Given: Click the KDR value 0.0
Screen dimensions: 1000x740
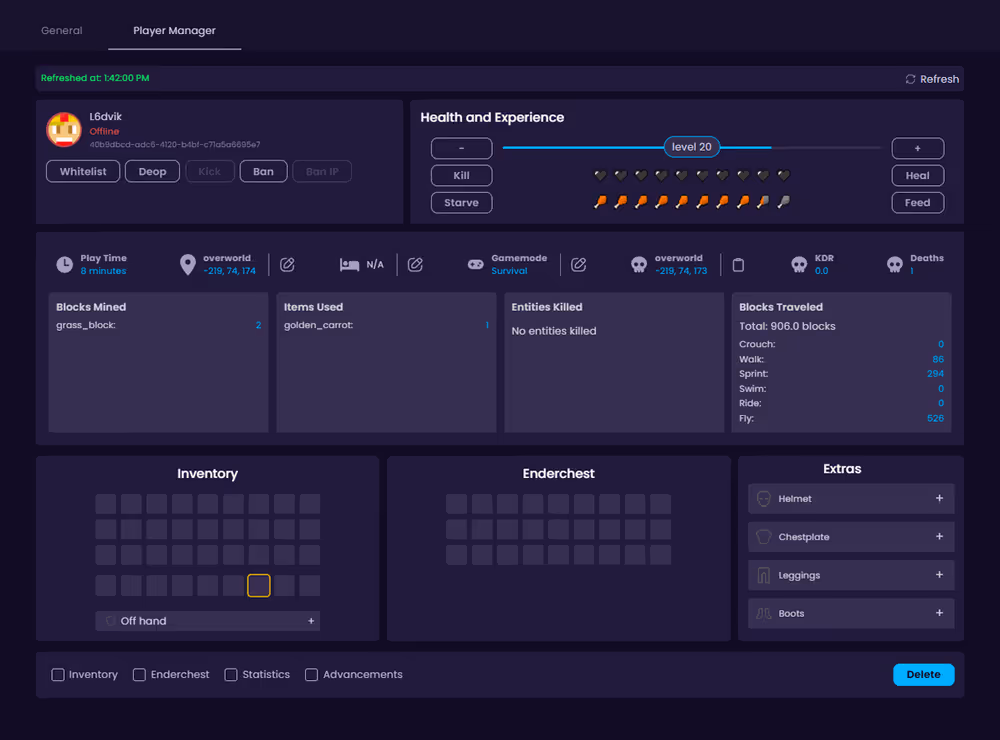Looking at the screenshot, I should (821, 271).
